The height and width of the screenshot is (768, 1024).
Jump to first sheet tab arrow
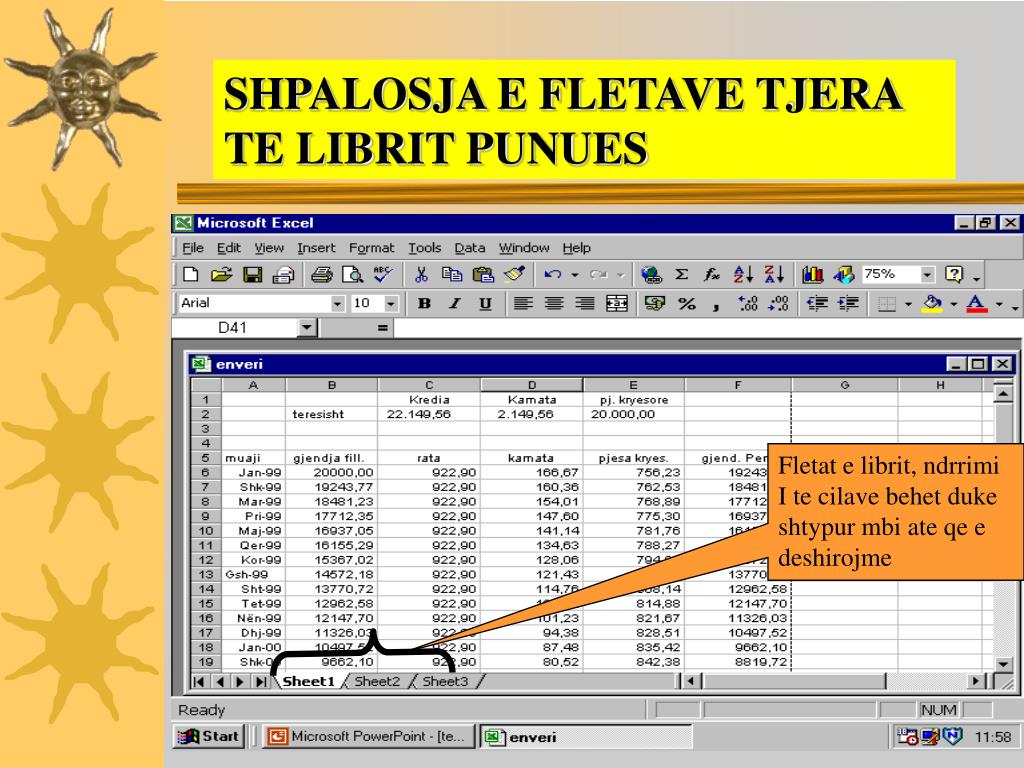click(199, 682)
